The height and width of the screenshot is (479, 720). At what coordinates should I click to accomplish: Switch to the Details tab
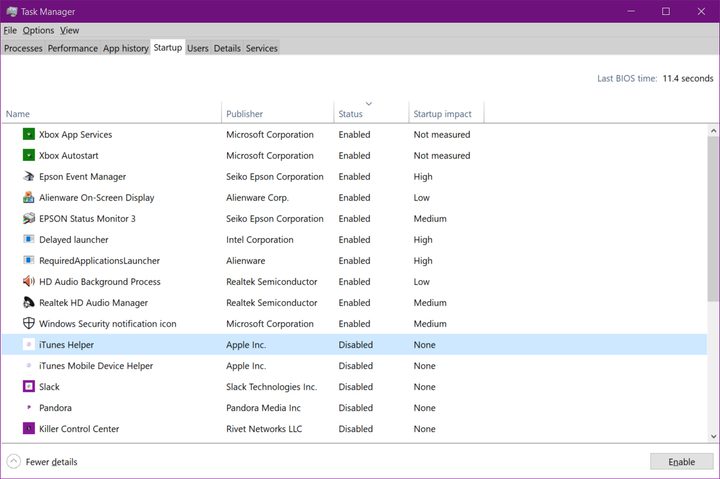tap(227, 48)
